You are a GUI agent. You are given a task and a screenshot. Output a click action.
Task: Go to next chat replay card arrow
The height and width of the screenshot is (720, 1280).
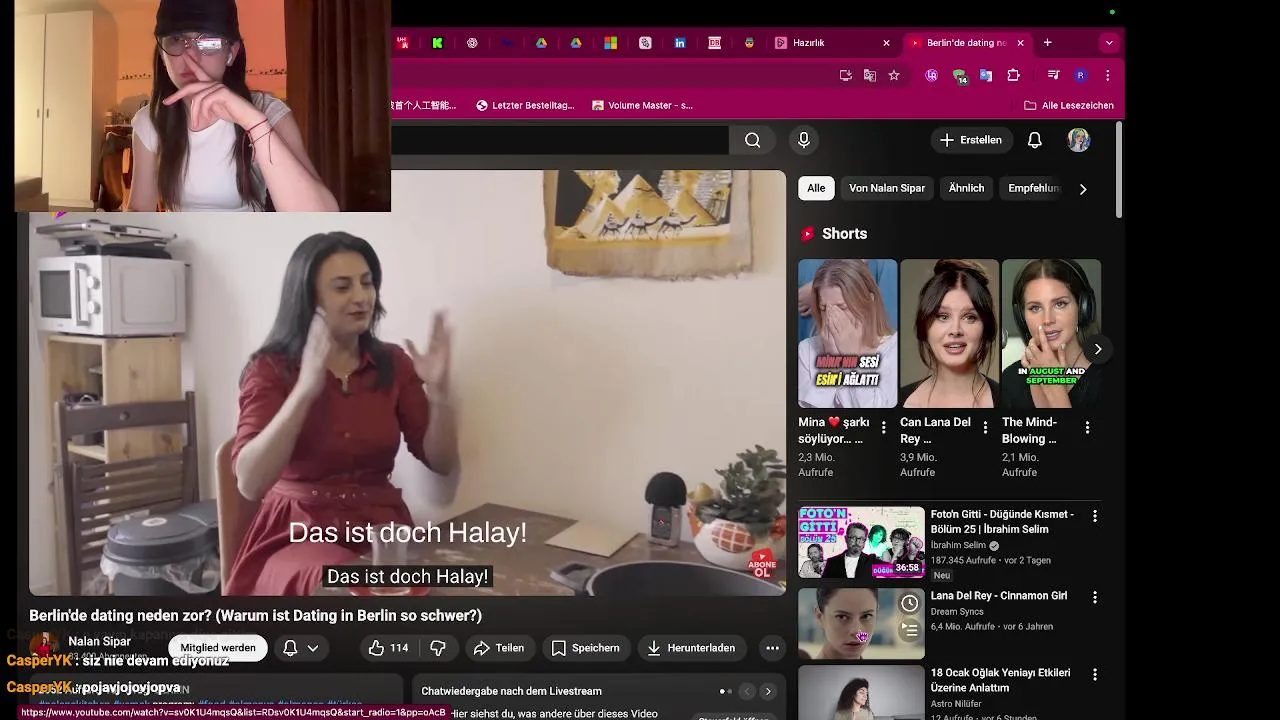click(768, 691)
